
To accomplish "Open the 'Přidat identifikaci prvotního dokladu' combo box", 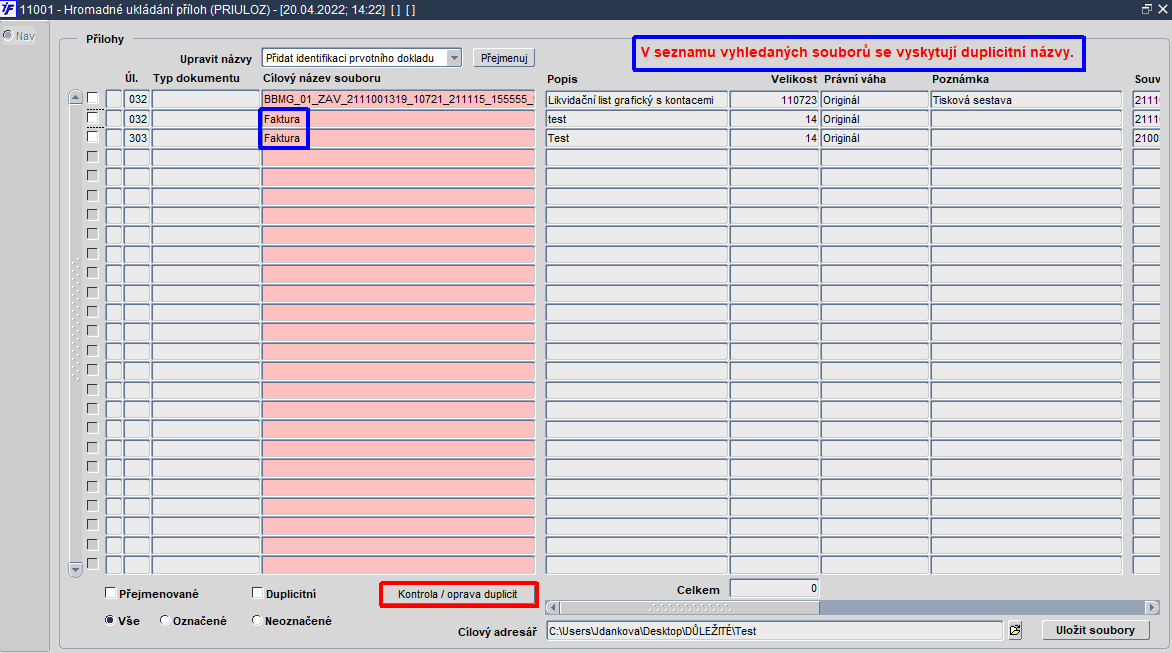I will point(362,58).
